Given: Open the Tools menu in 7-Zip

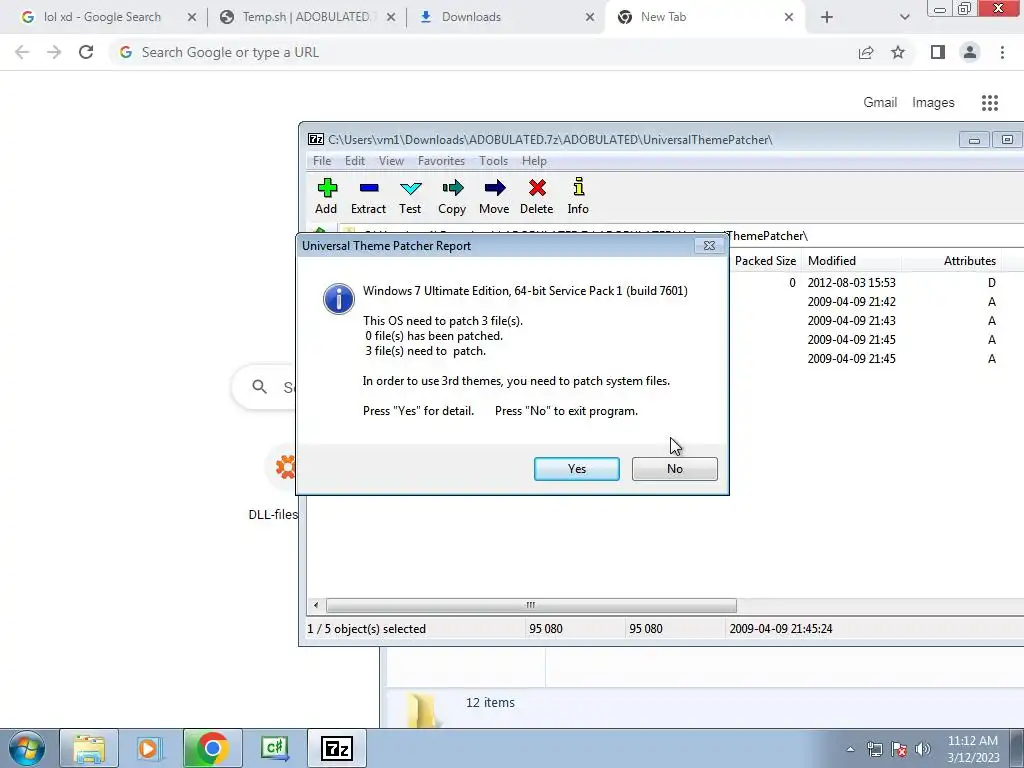Looking at the screenshot, I should [x=493, y=161].
